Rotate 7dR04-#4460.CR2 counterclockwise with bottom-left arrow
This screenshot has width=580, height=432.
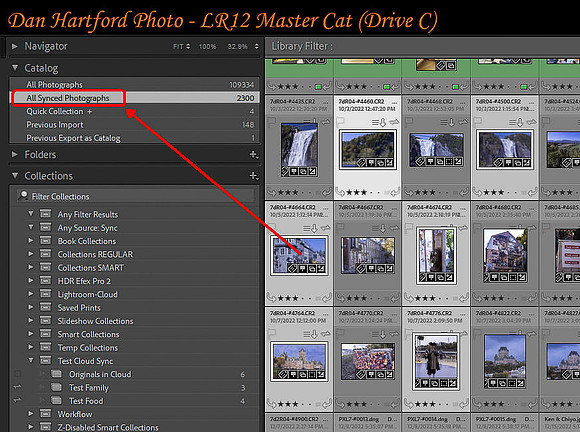(341, 192)
